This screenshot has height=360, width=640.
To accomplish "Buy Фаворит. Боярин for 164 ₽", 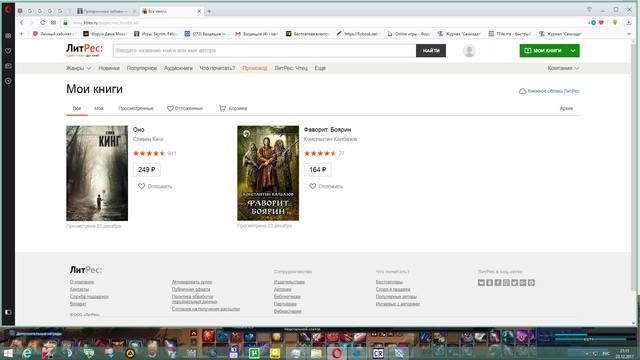I will tap(318, 170).
